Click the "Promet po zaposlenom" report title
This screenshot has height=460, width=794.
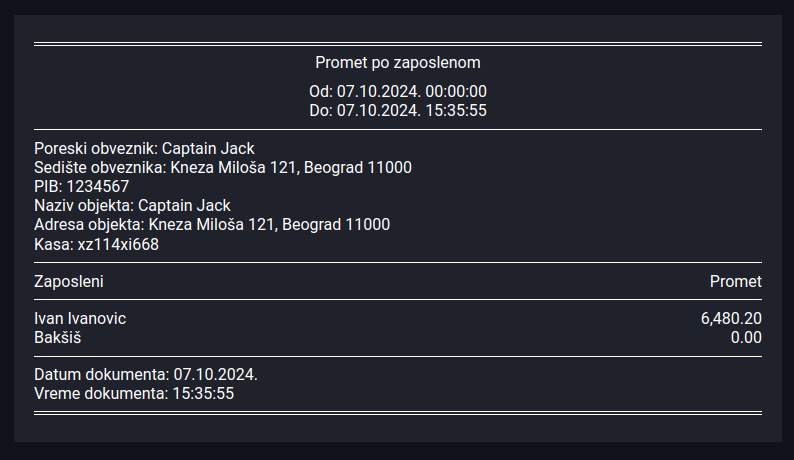[398, 63]
